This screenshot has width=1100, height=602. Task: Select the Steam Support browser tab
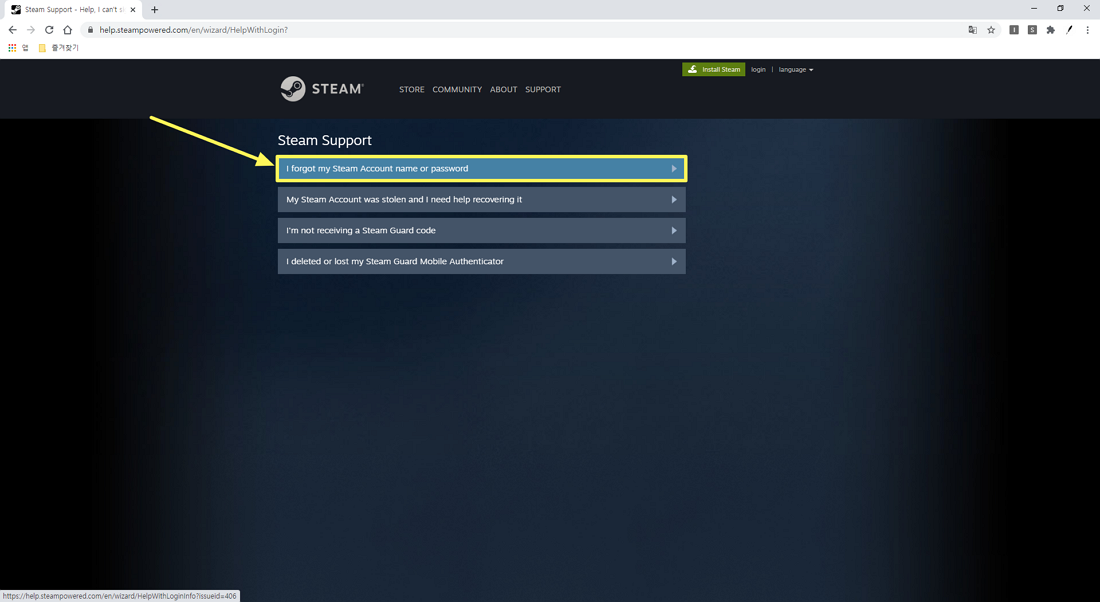click(73, 10)
